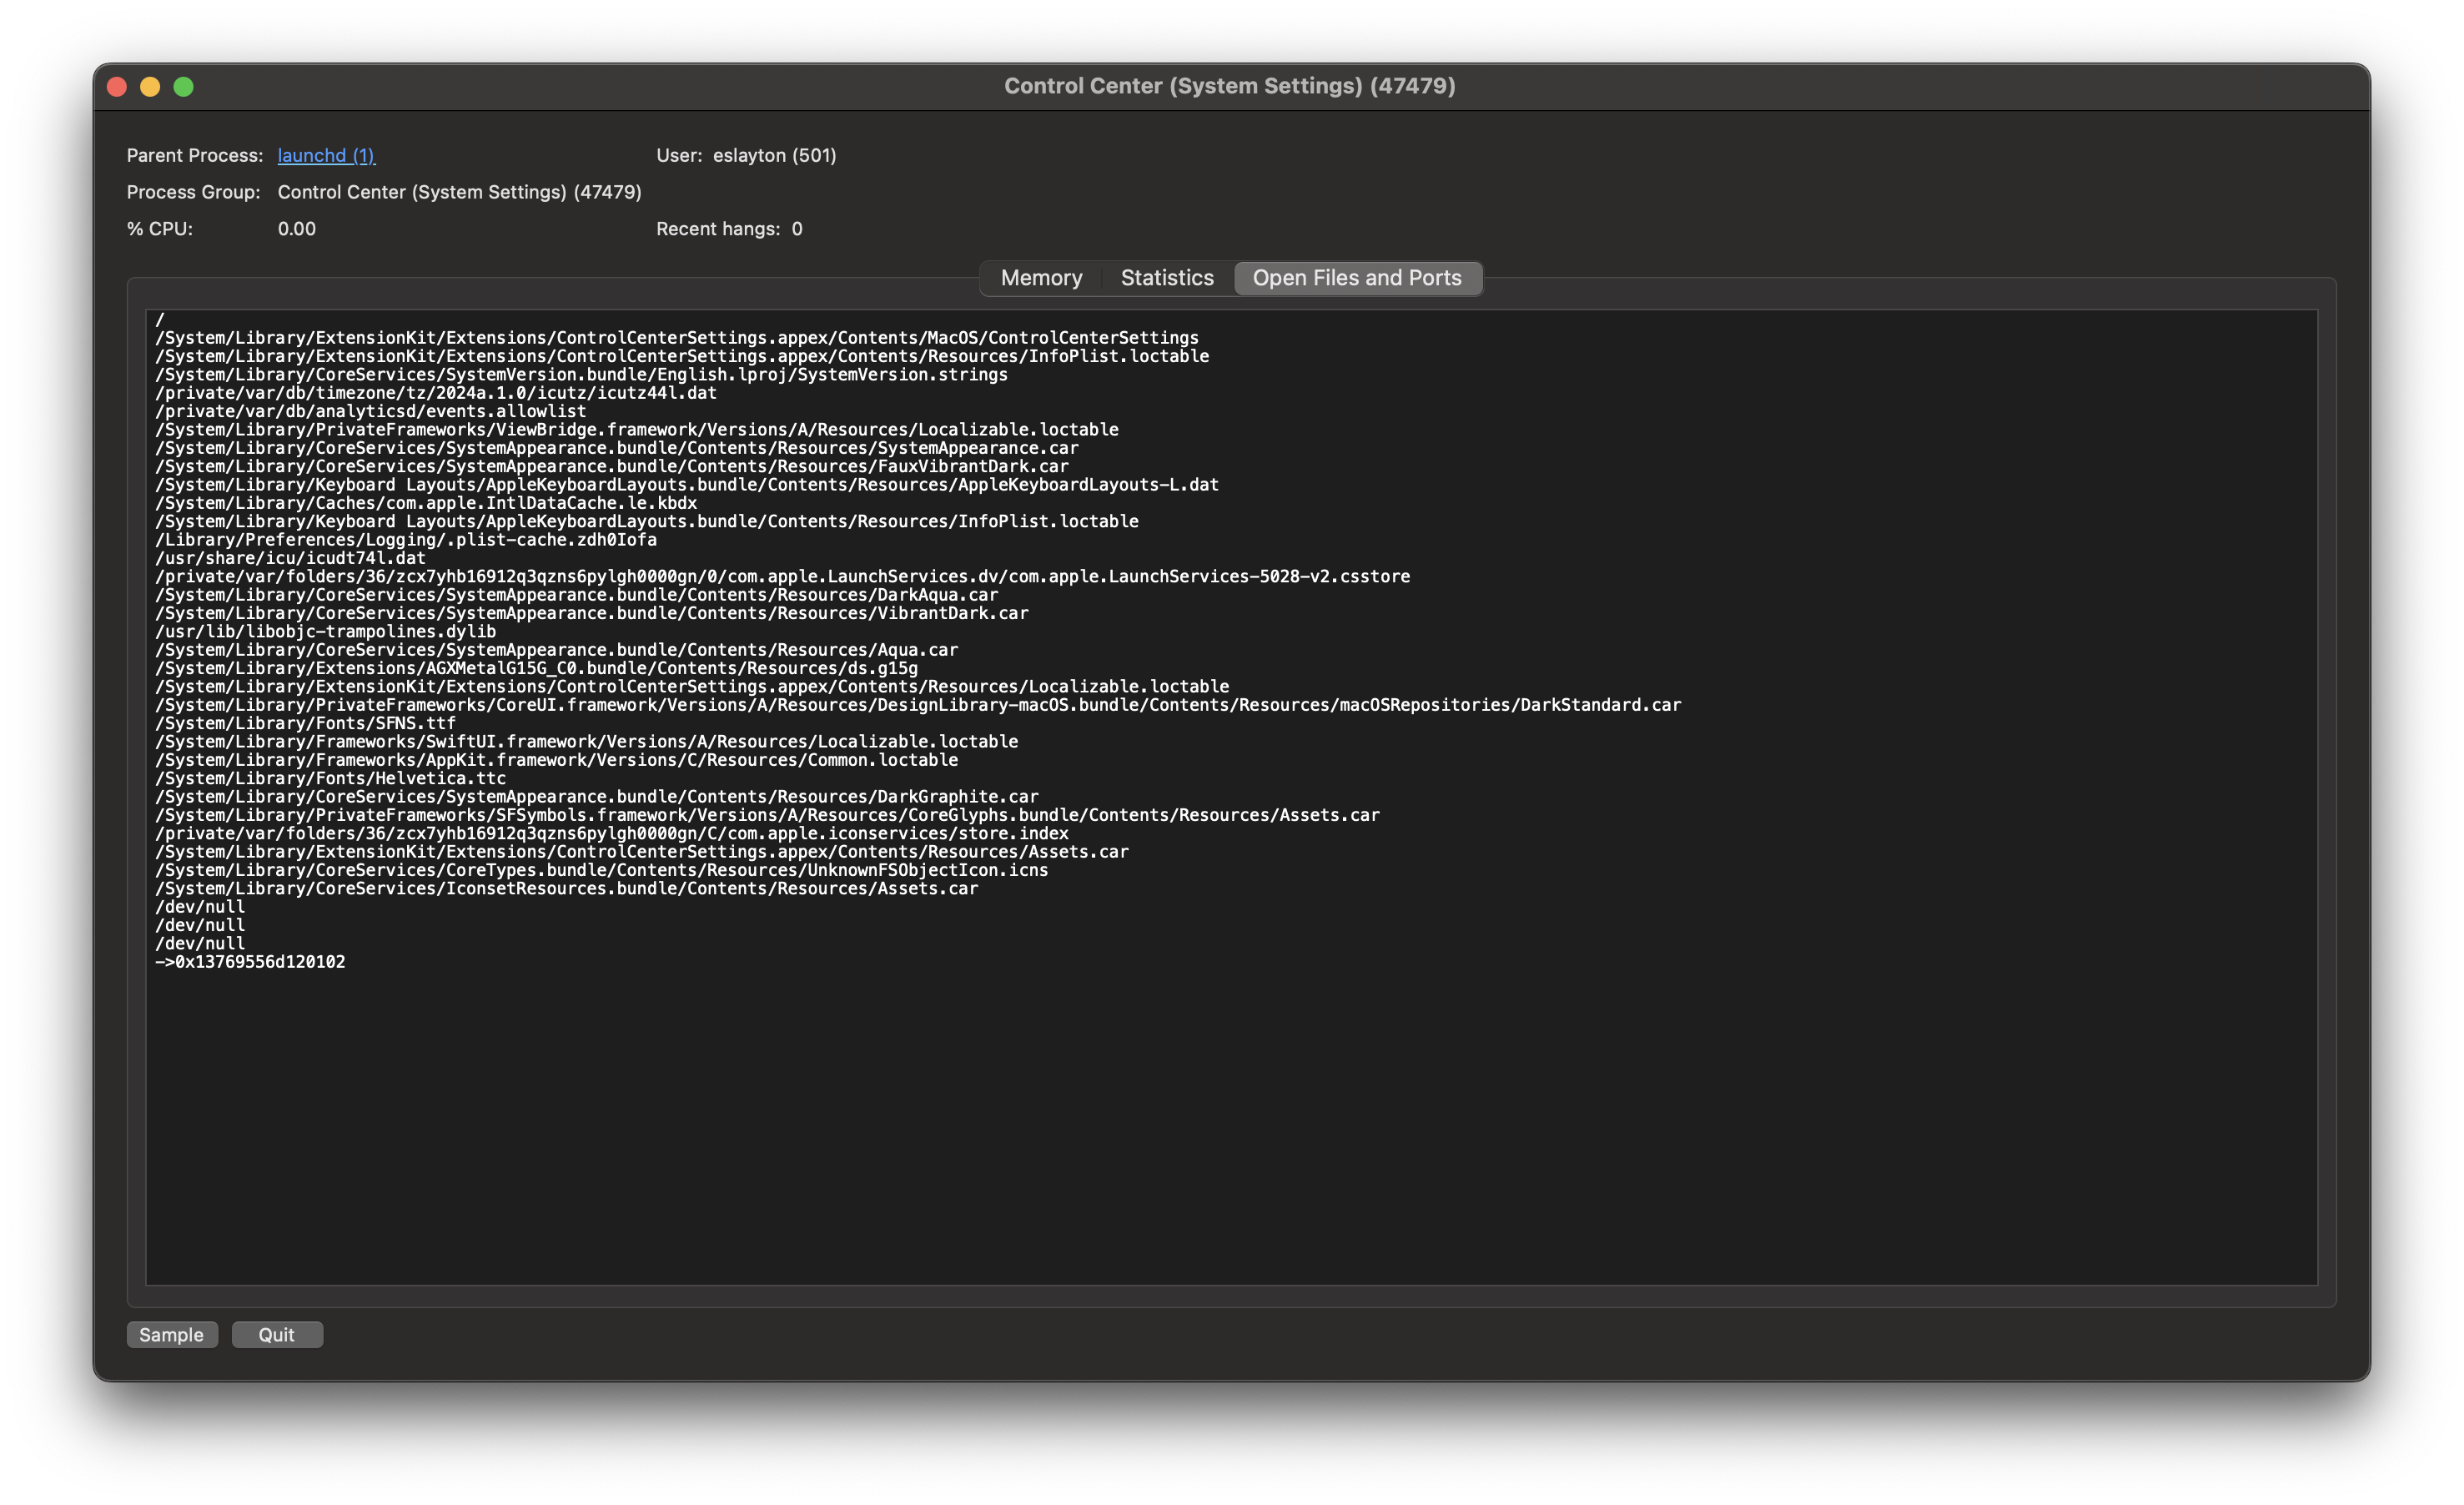The image size is (2464, 1505).
Task: Click the /usr/share/icu/icudt74l.dat line
Action: (290, 558)
